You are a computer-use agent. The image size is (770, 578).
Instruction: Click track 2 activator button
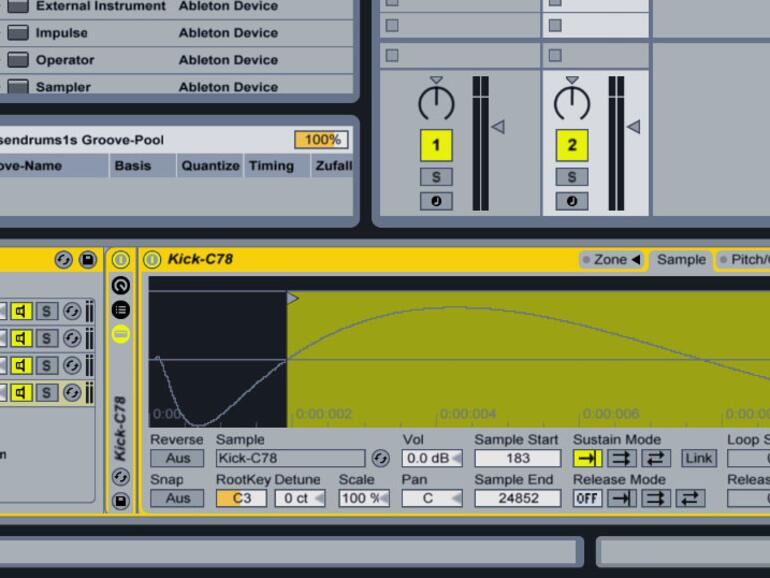click(x=572, y=145)
